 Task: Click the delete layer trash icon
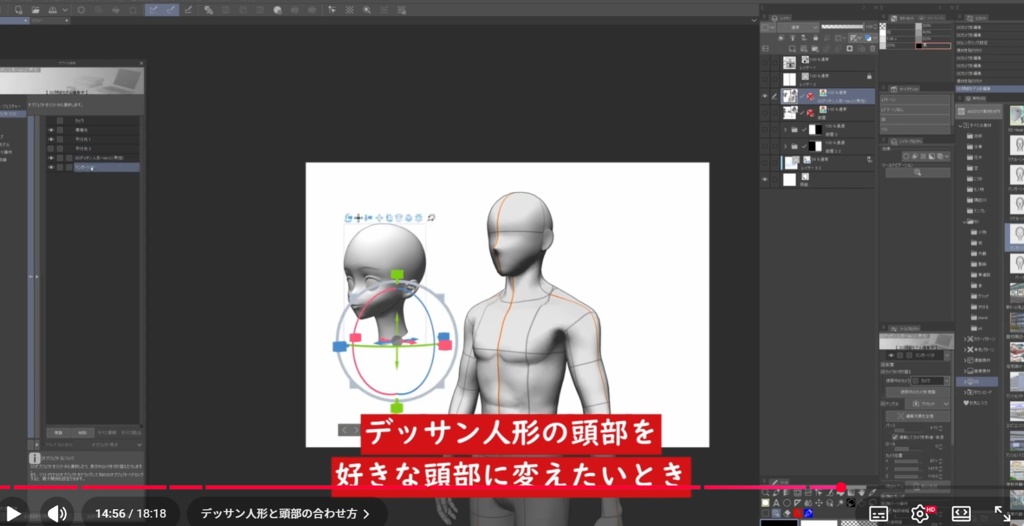pyautogui.click(x=870, y=48)
